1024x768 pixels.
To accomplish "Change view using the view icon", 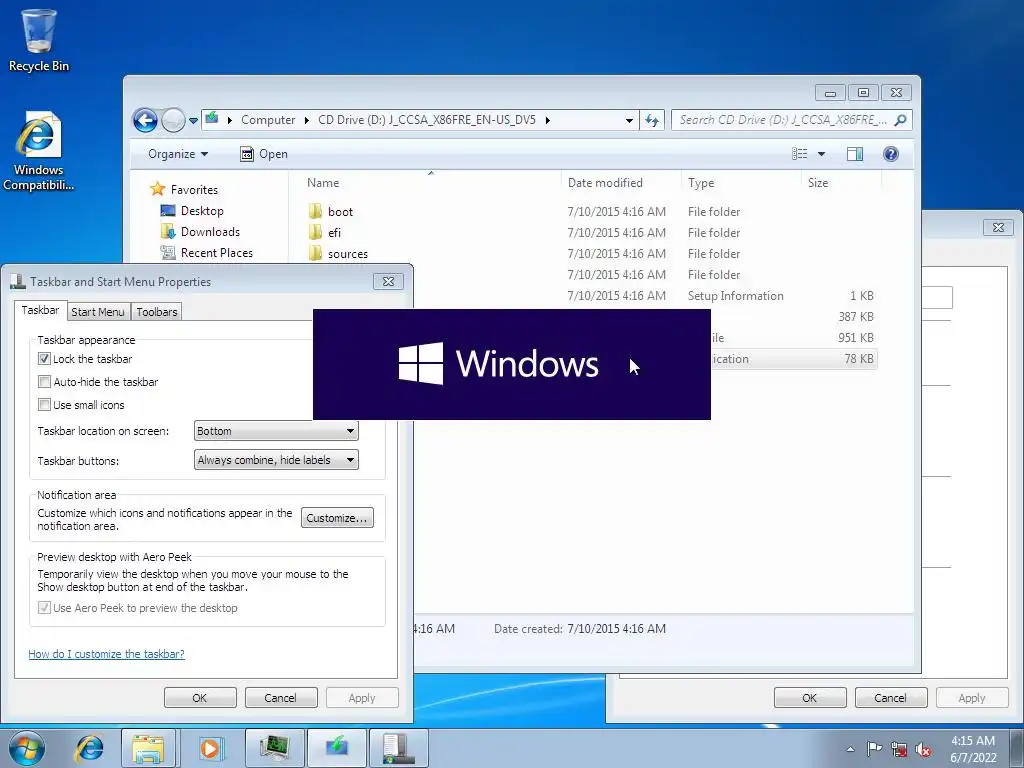I will [x=799, y=154].
